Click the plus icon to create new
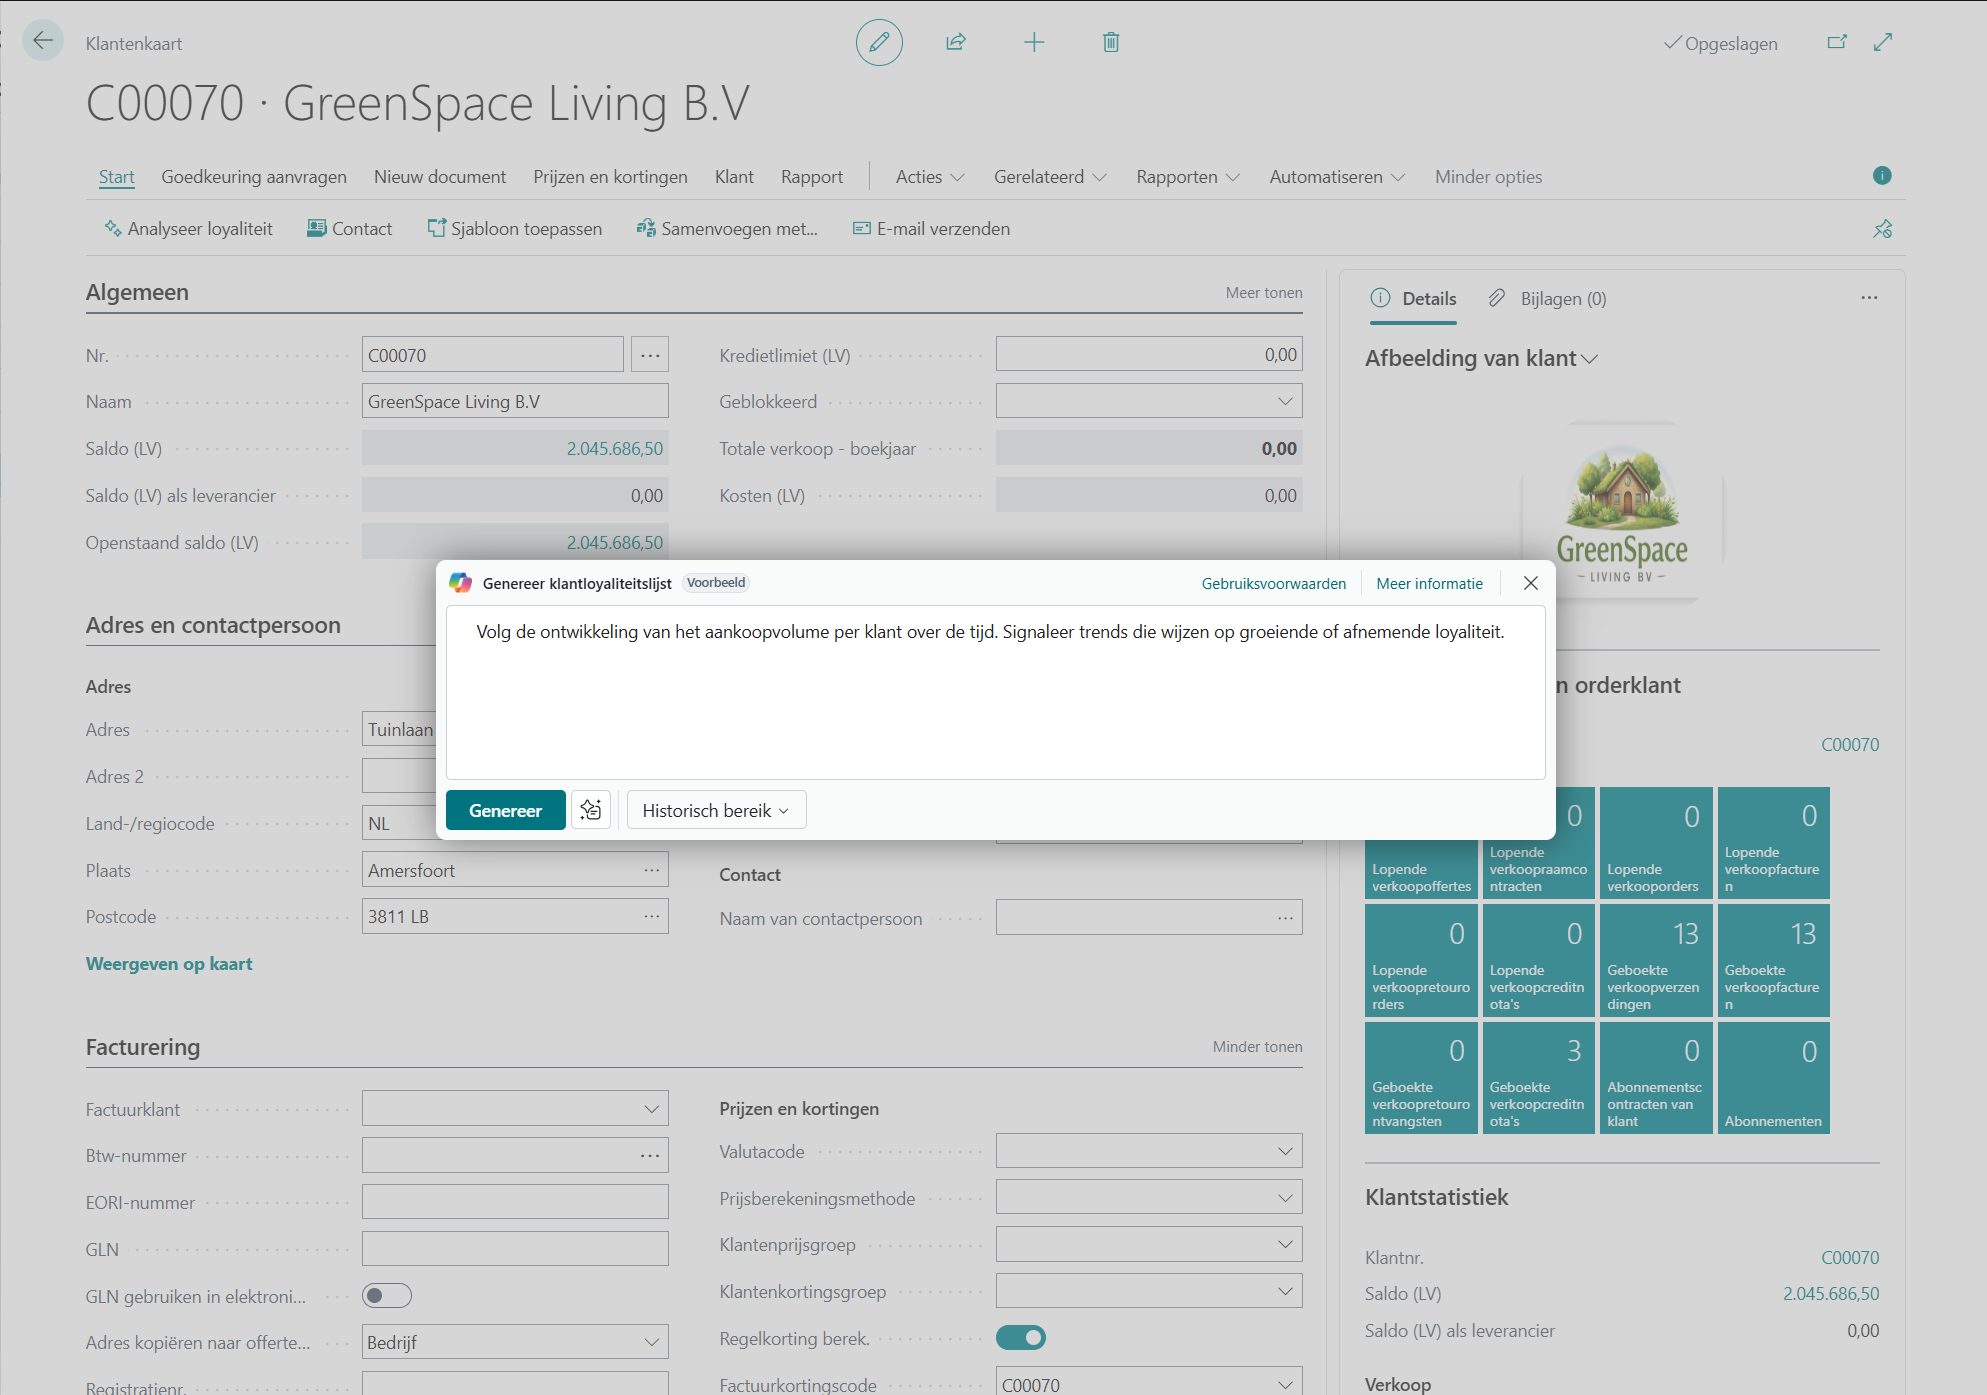1987x1395 pixels. 1034,43
